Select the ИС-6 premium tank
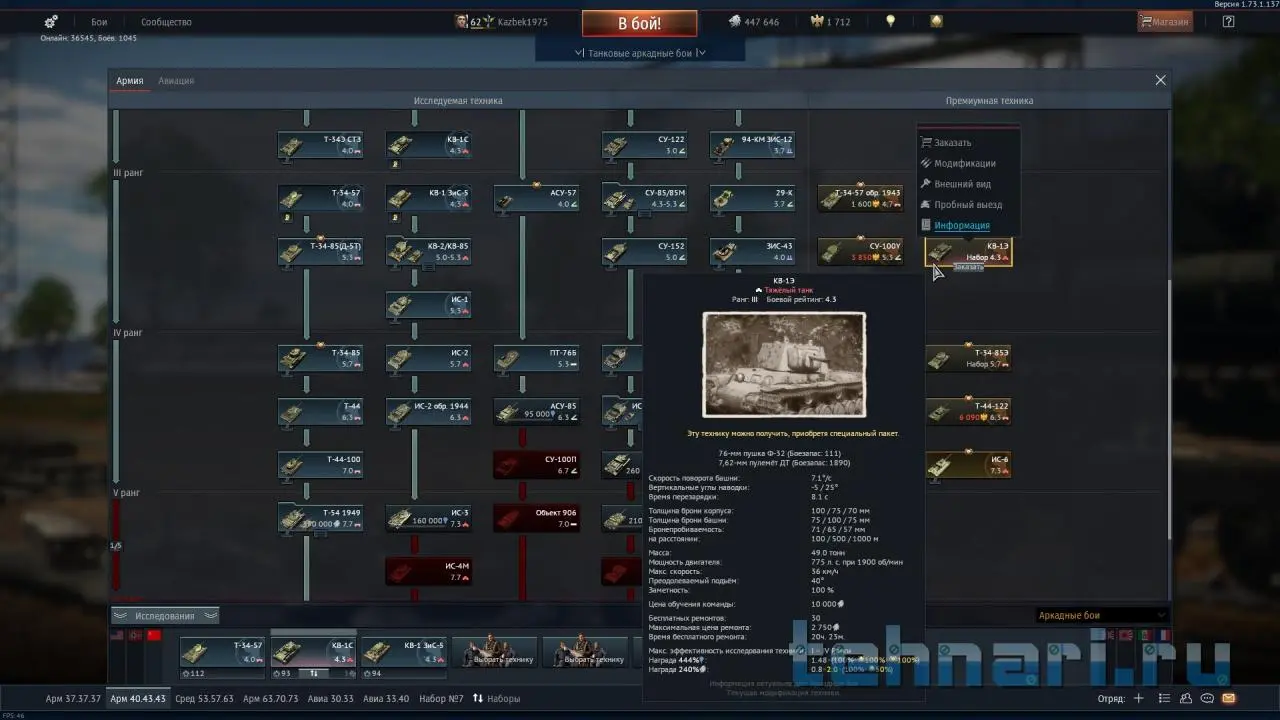This screenshot has width=1280, height=720. (968, 464)
